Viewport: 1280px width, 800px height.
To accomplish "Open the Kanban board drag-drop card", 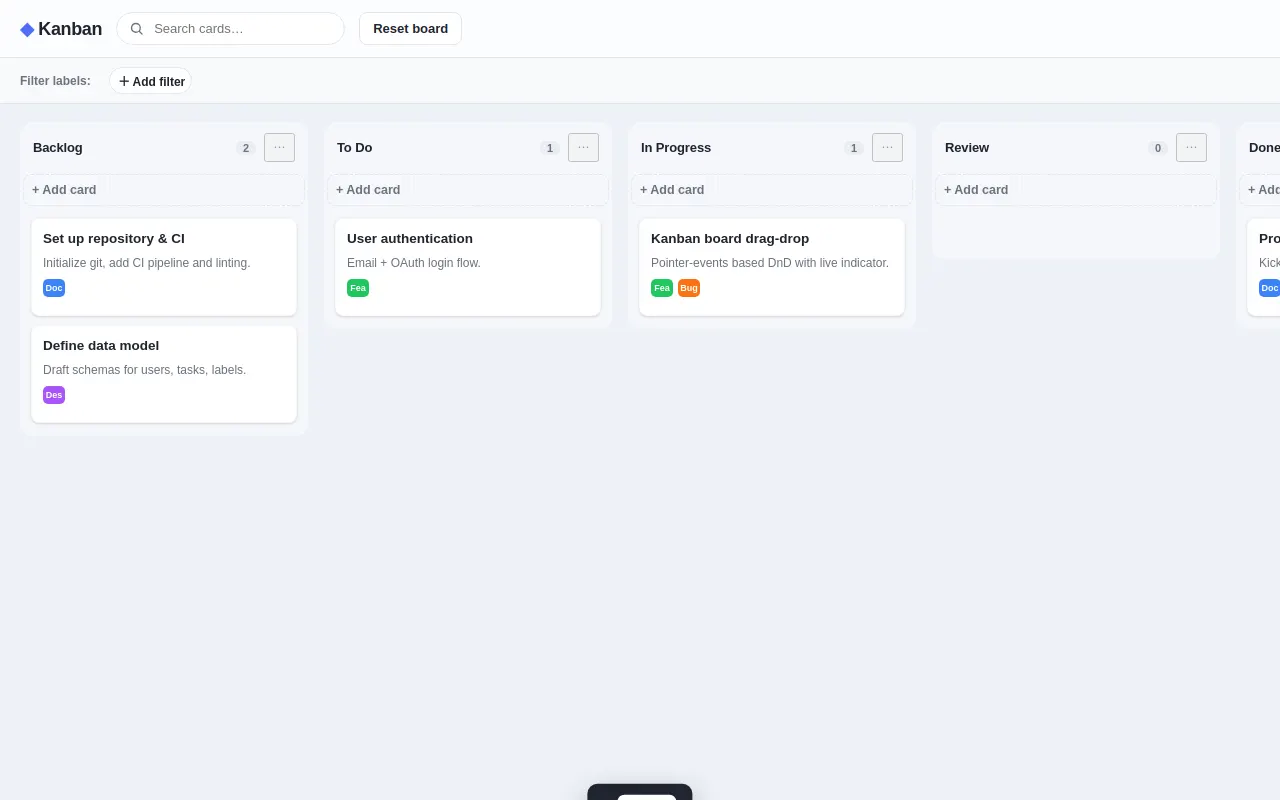I will [772, 267].
